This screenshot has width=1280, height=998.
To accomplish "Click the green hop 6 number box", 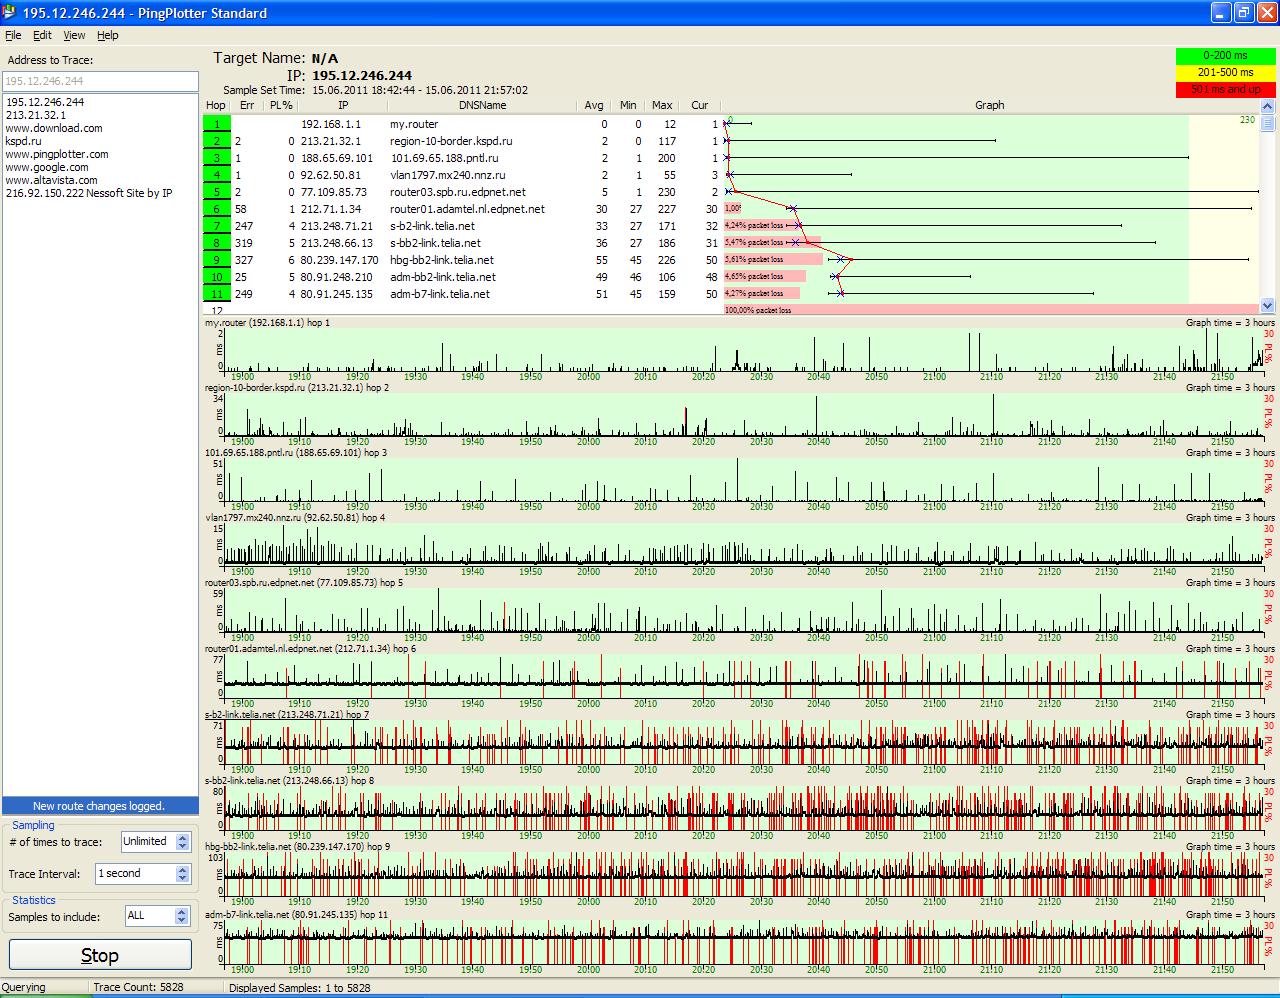I will click(x=216, y=210).
